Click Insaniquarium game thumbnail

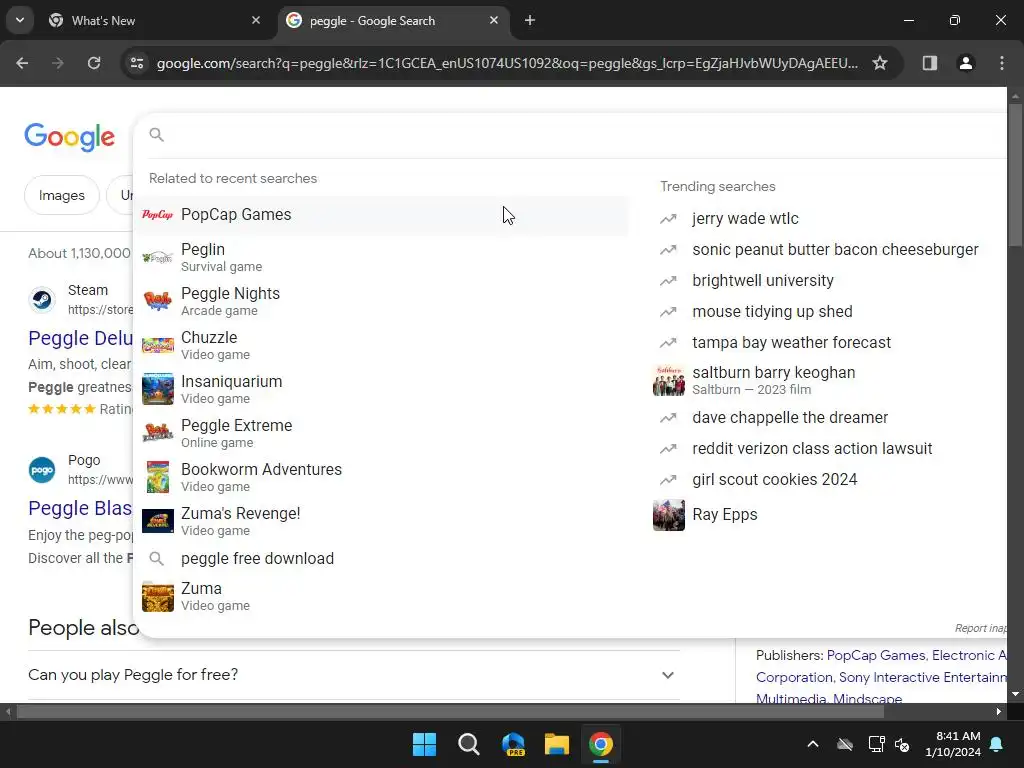tap(157, 389)
